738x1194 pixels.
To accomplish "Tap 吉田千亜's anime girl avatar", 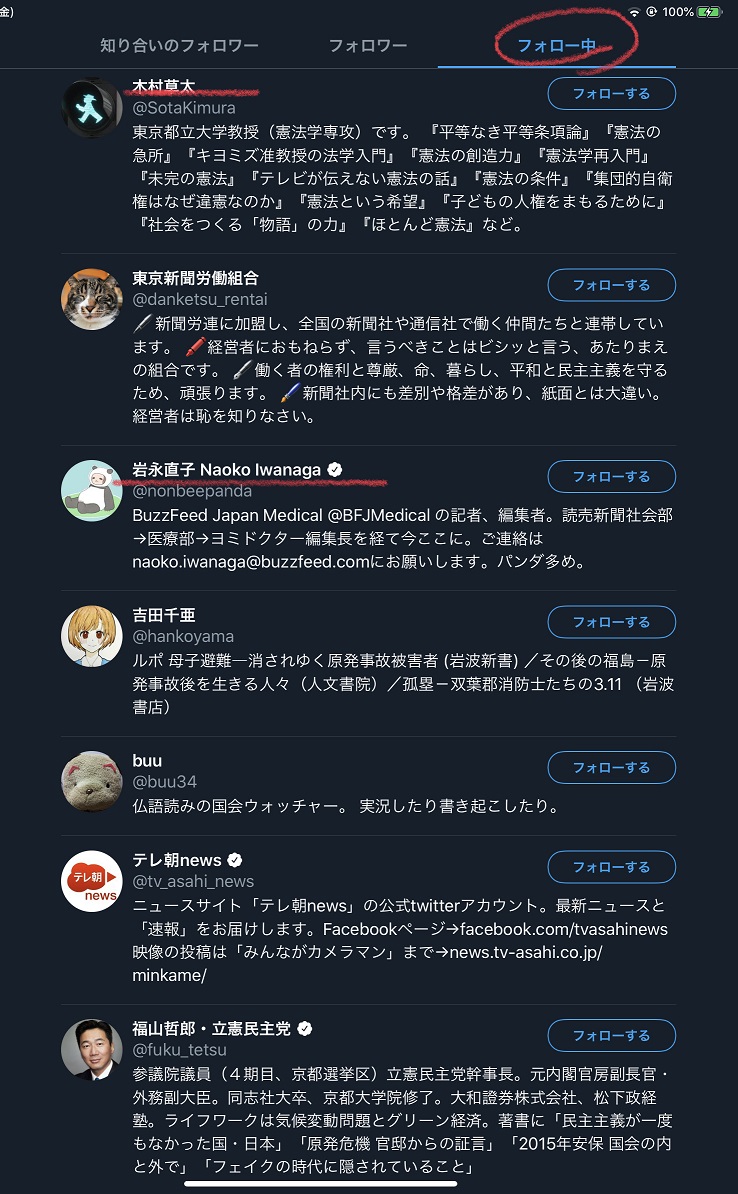I will click(x=91, y=636).
